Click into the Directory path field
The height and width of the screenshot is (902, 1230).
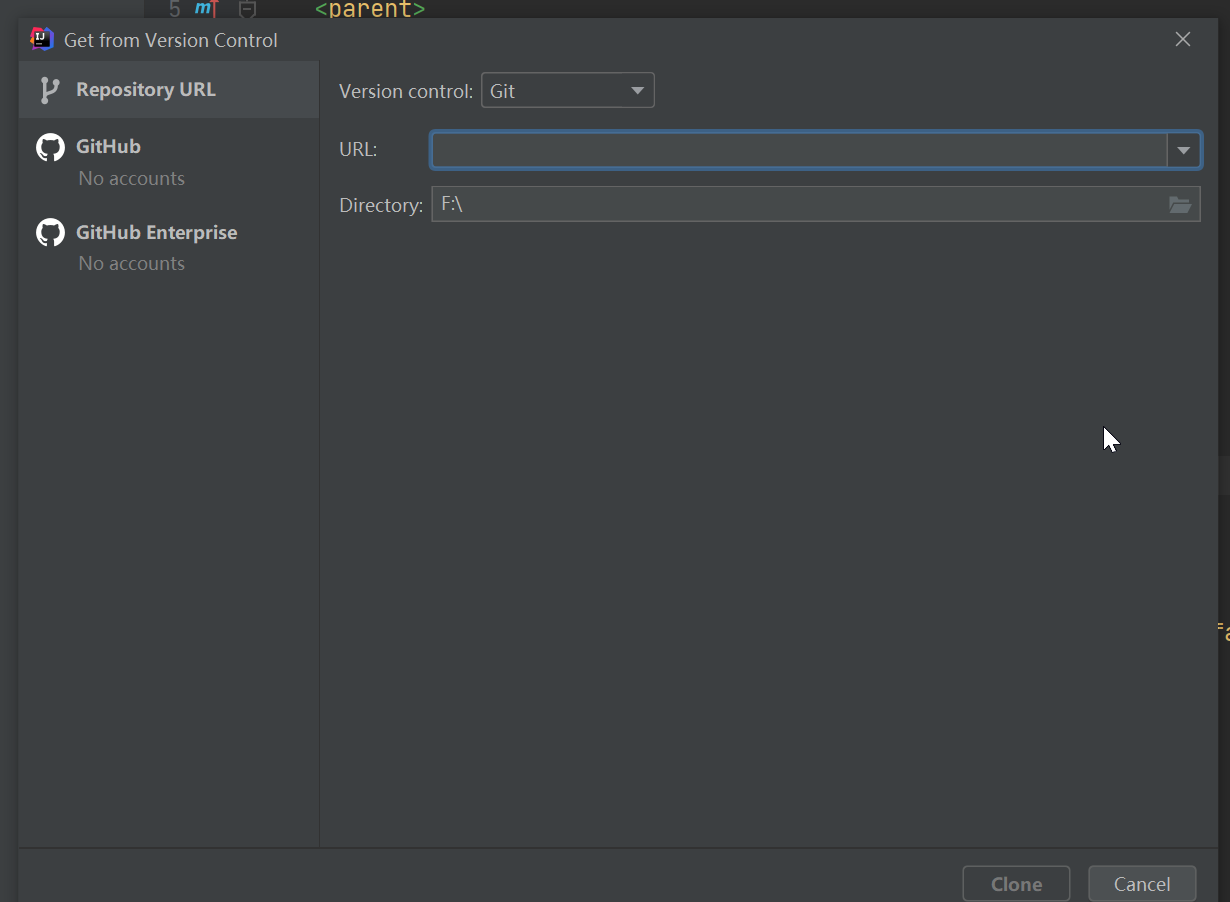(x=799, y=205)
